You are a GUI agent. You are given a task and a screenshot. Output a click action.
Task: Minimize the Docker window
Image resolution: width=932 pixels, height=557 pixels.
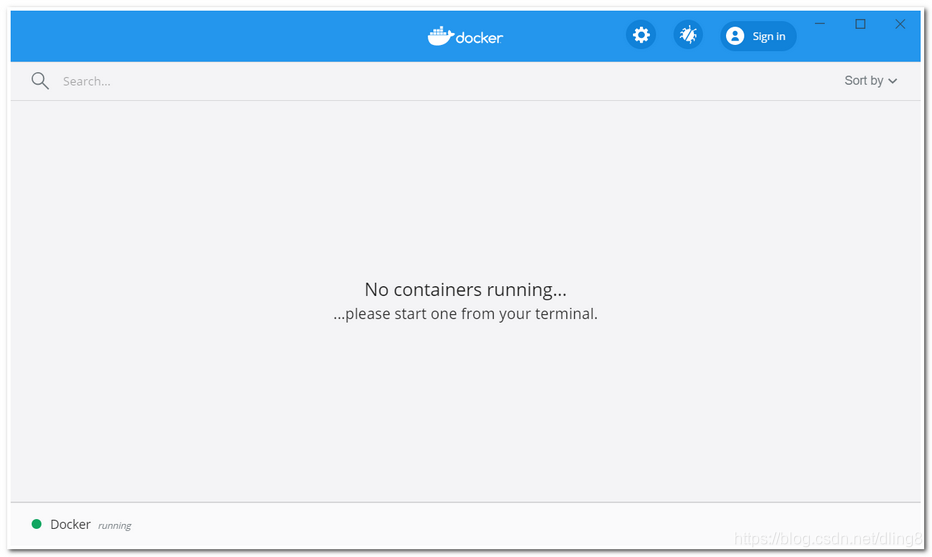point(820,24)
